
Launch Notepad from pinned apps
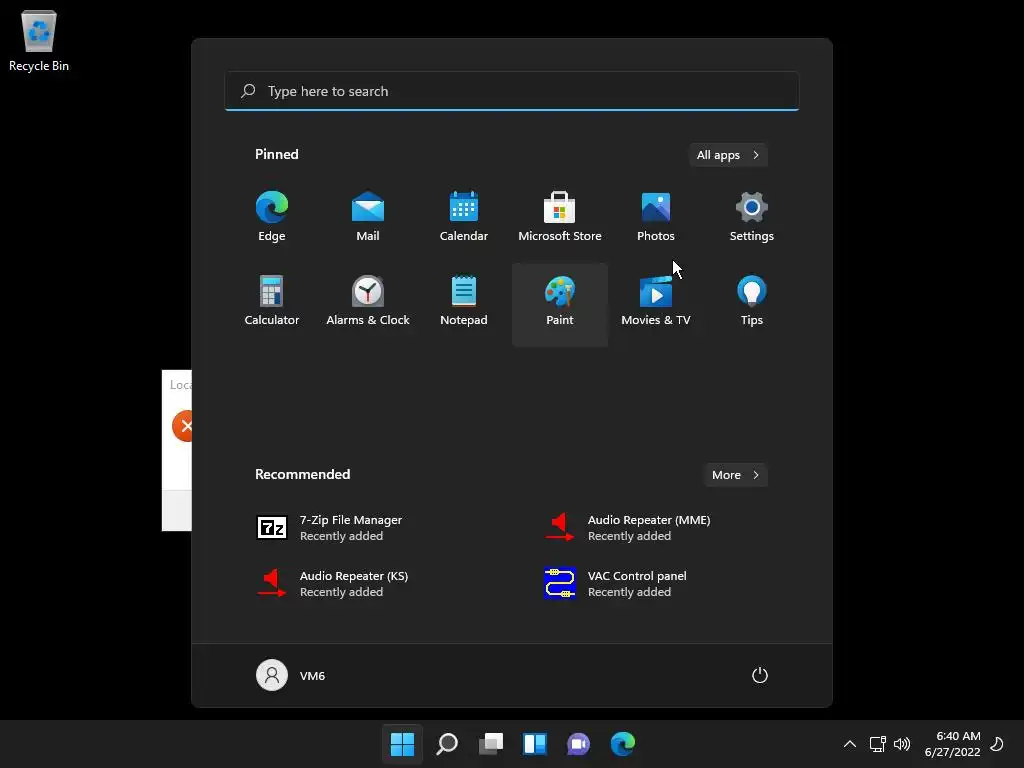[464, 301]
